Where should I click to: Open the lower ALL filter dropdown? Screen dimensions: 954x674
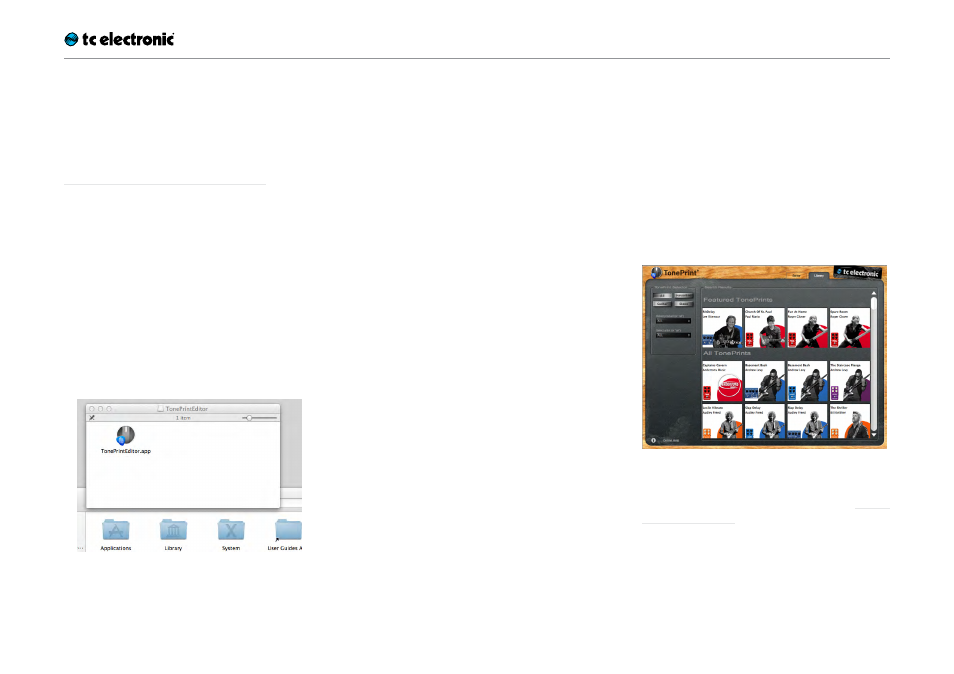673,335
